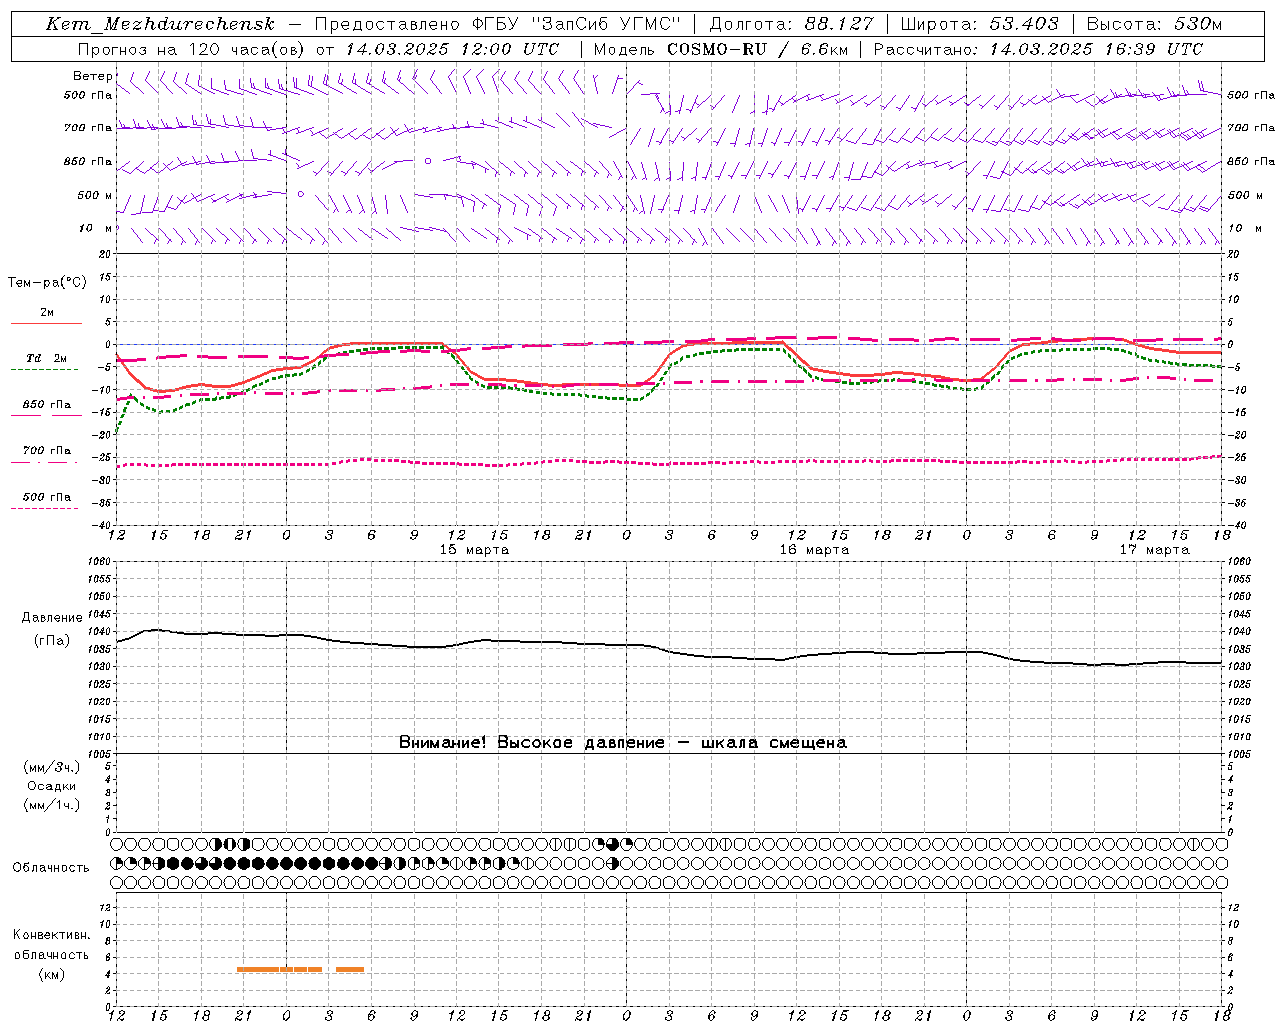The image size is (1280, 1024).
Task: Click the longer orange convective cloud bar
Action: pos(279,969)
